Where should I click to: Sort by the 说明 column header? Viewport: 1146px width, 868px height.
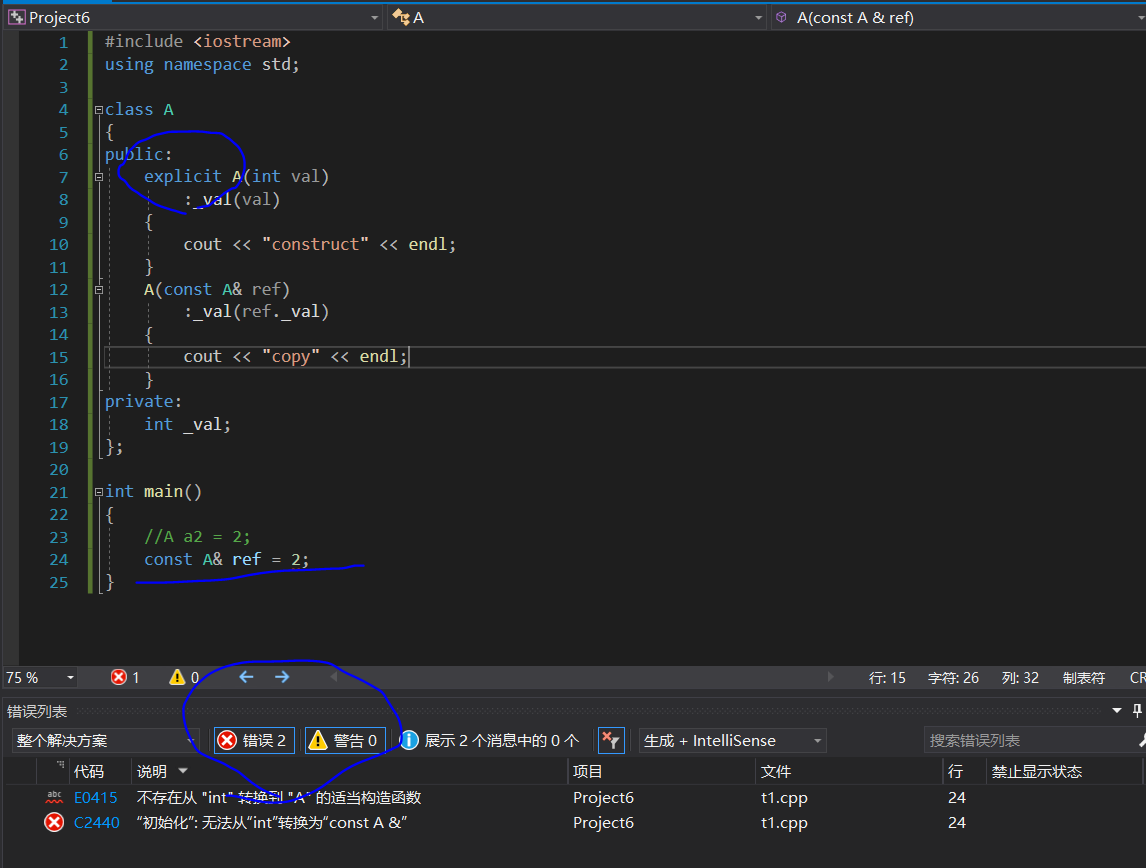152,772
